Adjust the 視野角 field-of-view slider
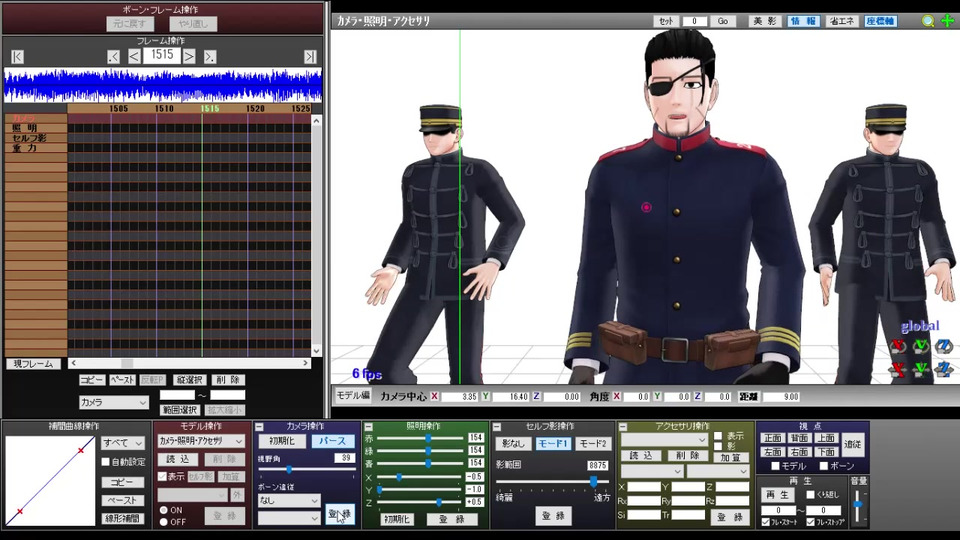The image size is (960, 540). (x=290, y=468)
